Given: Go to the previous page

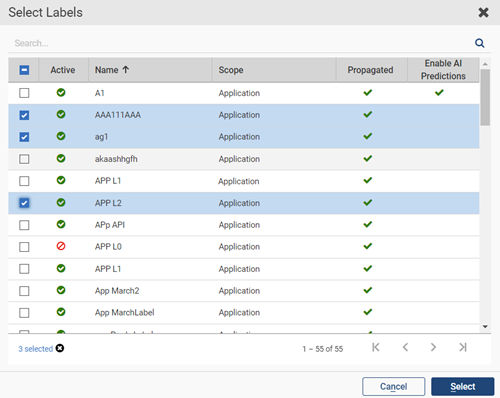Looking at the screenshot, I should click(x=405, y=347).
